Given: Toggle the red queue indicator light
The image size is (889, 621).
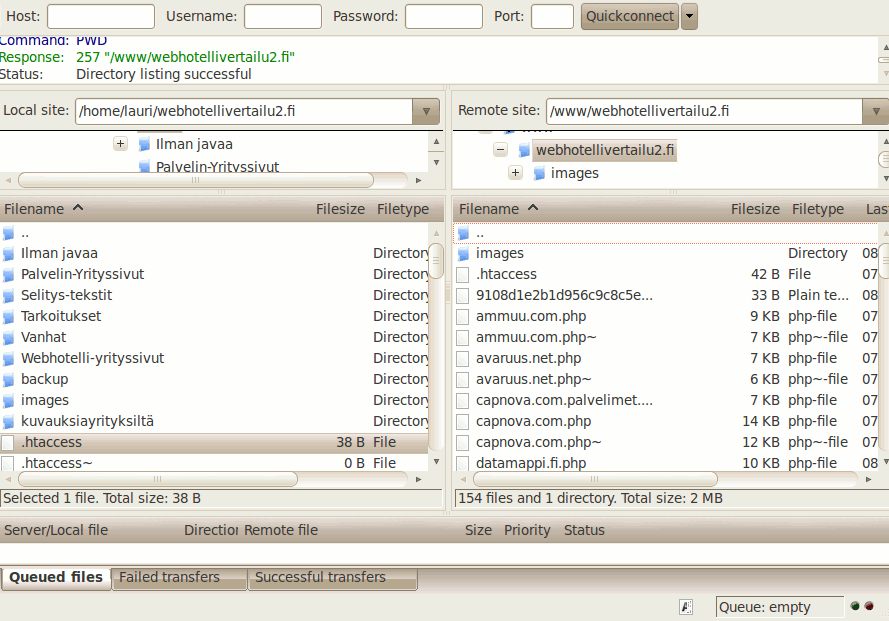Looking at the screenshot, I should [x=866, y=606].
